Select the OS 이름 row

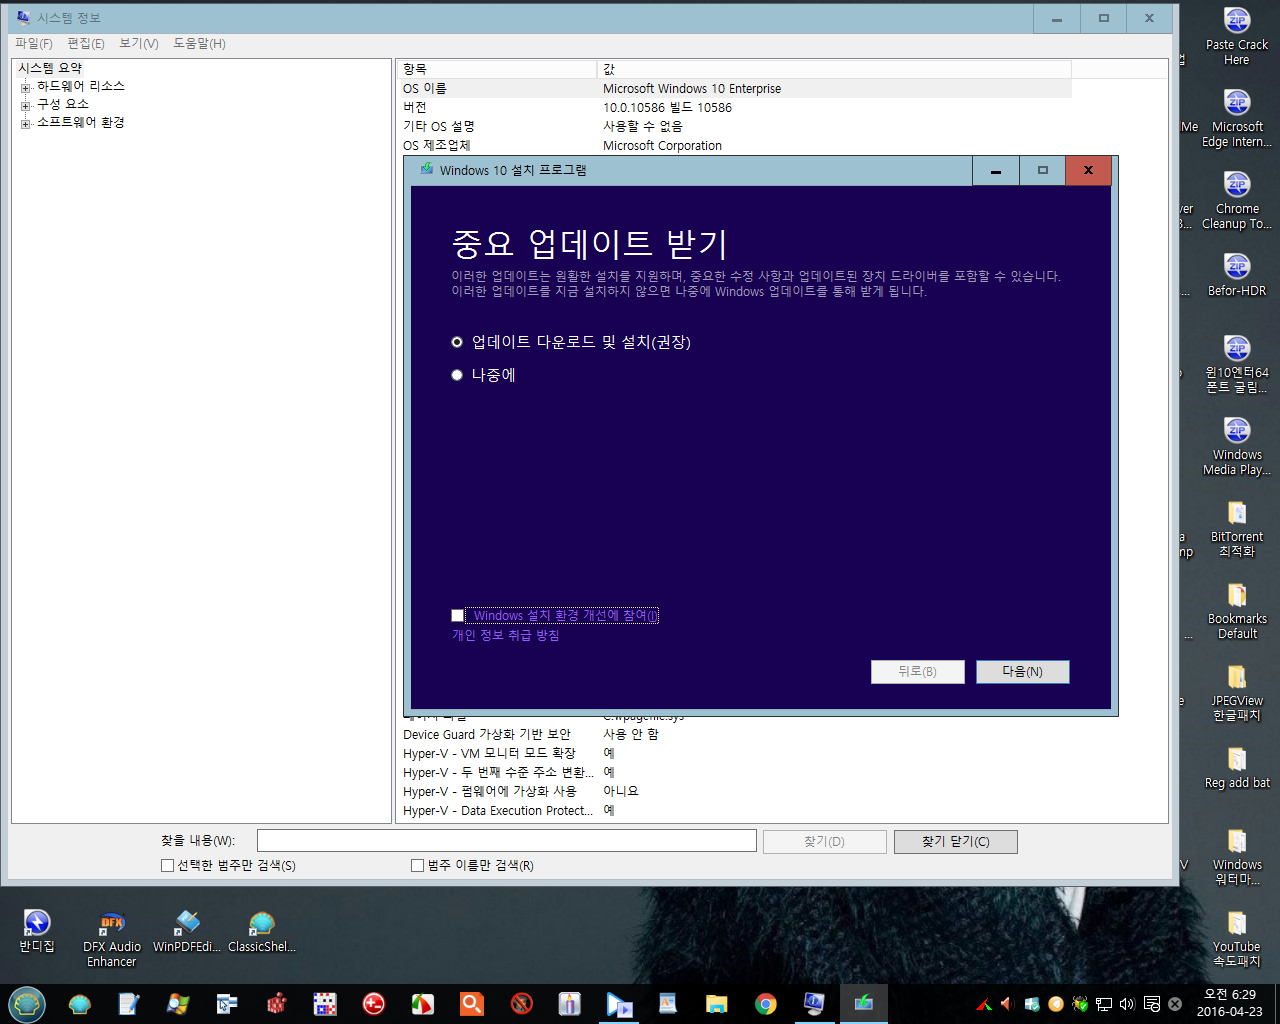point(735,89)
